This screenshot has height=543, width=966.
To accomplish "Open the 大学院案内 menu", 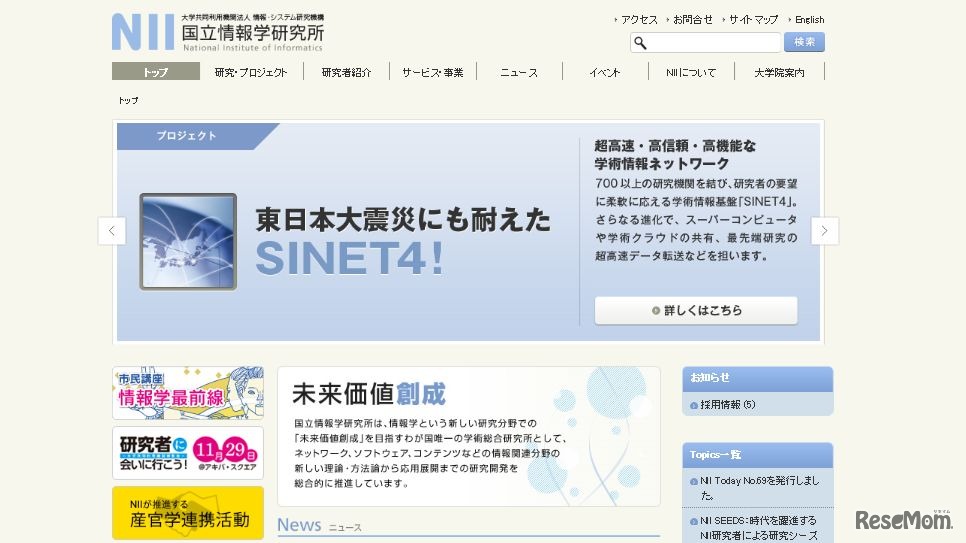I will pos(779,72).
